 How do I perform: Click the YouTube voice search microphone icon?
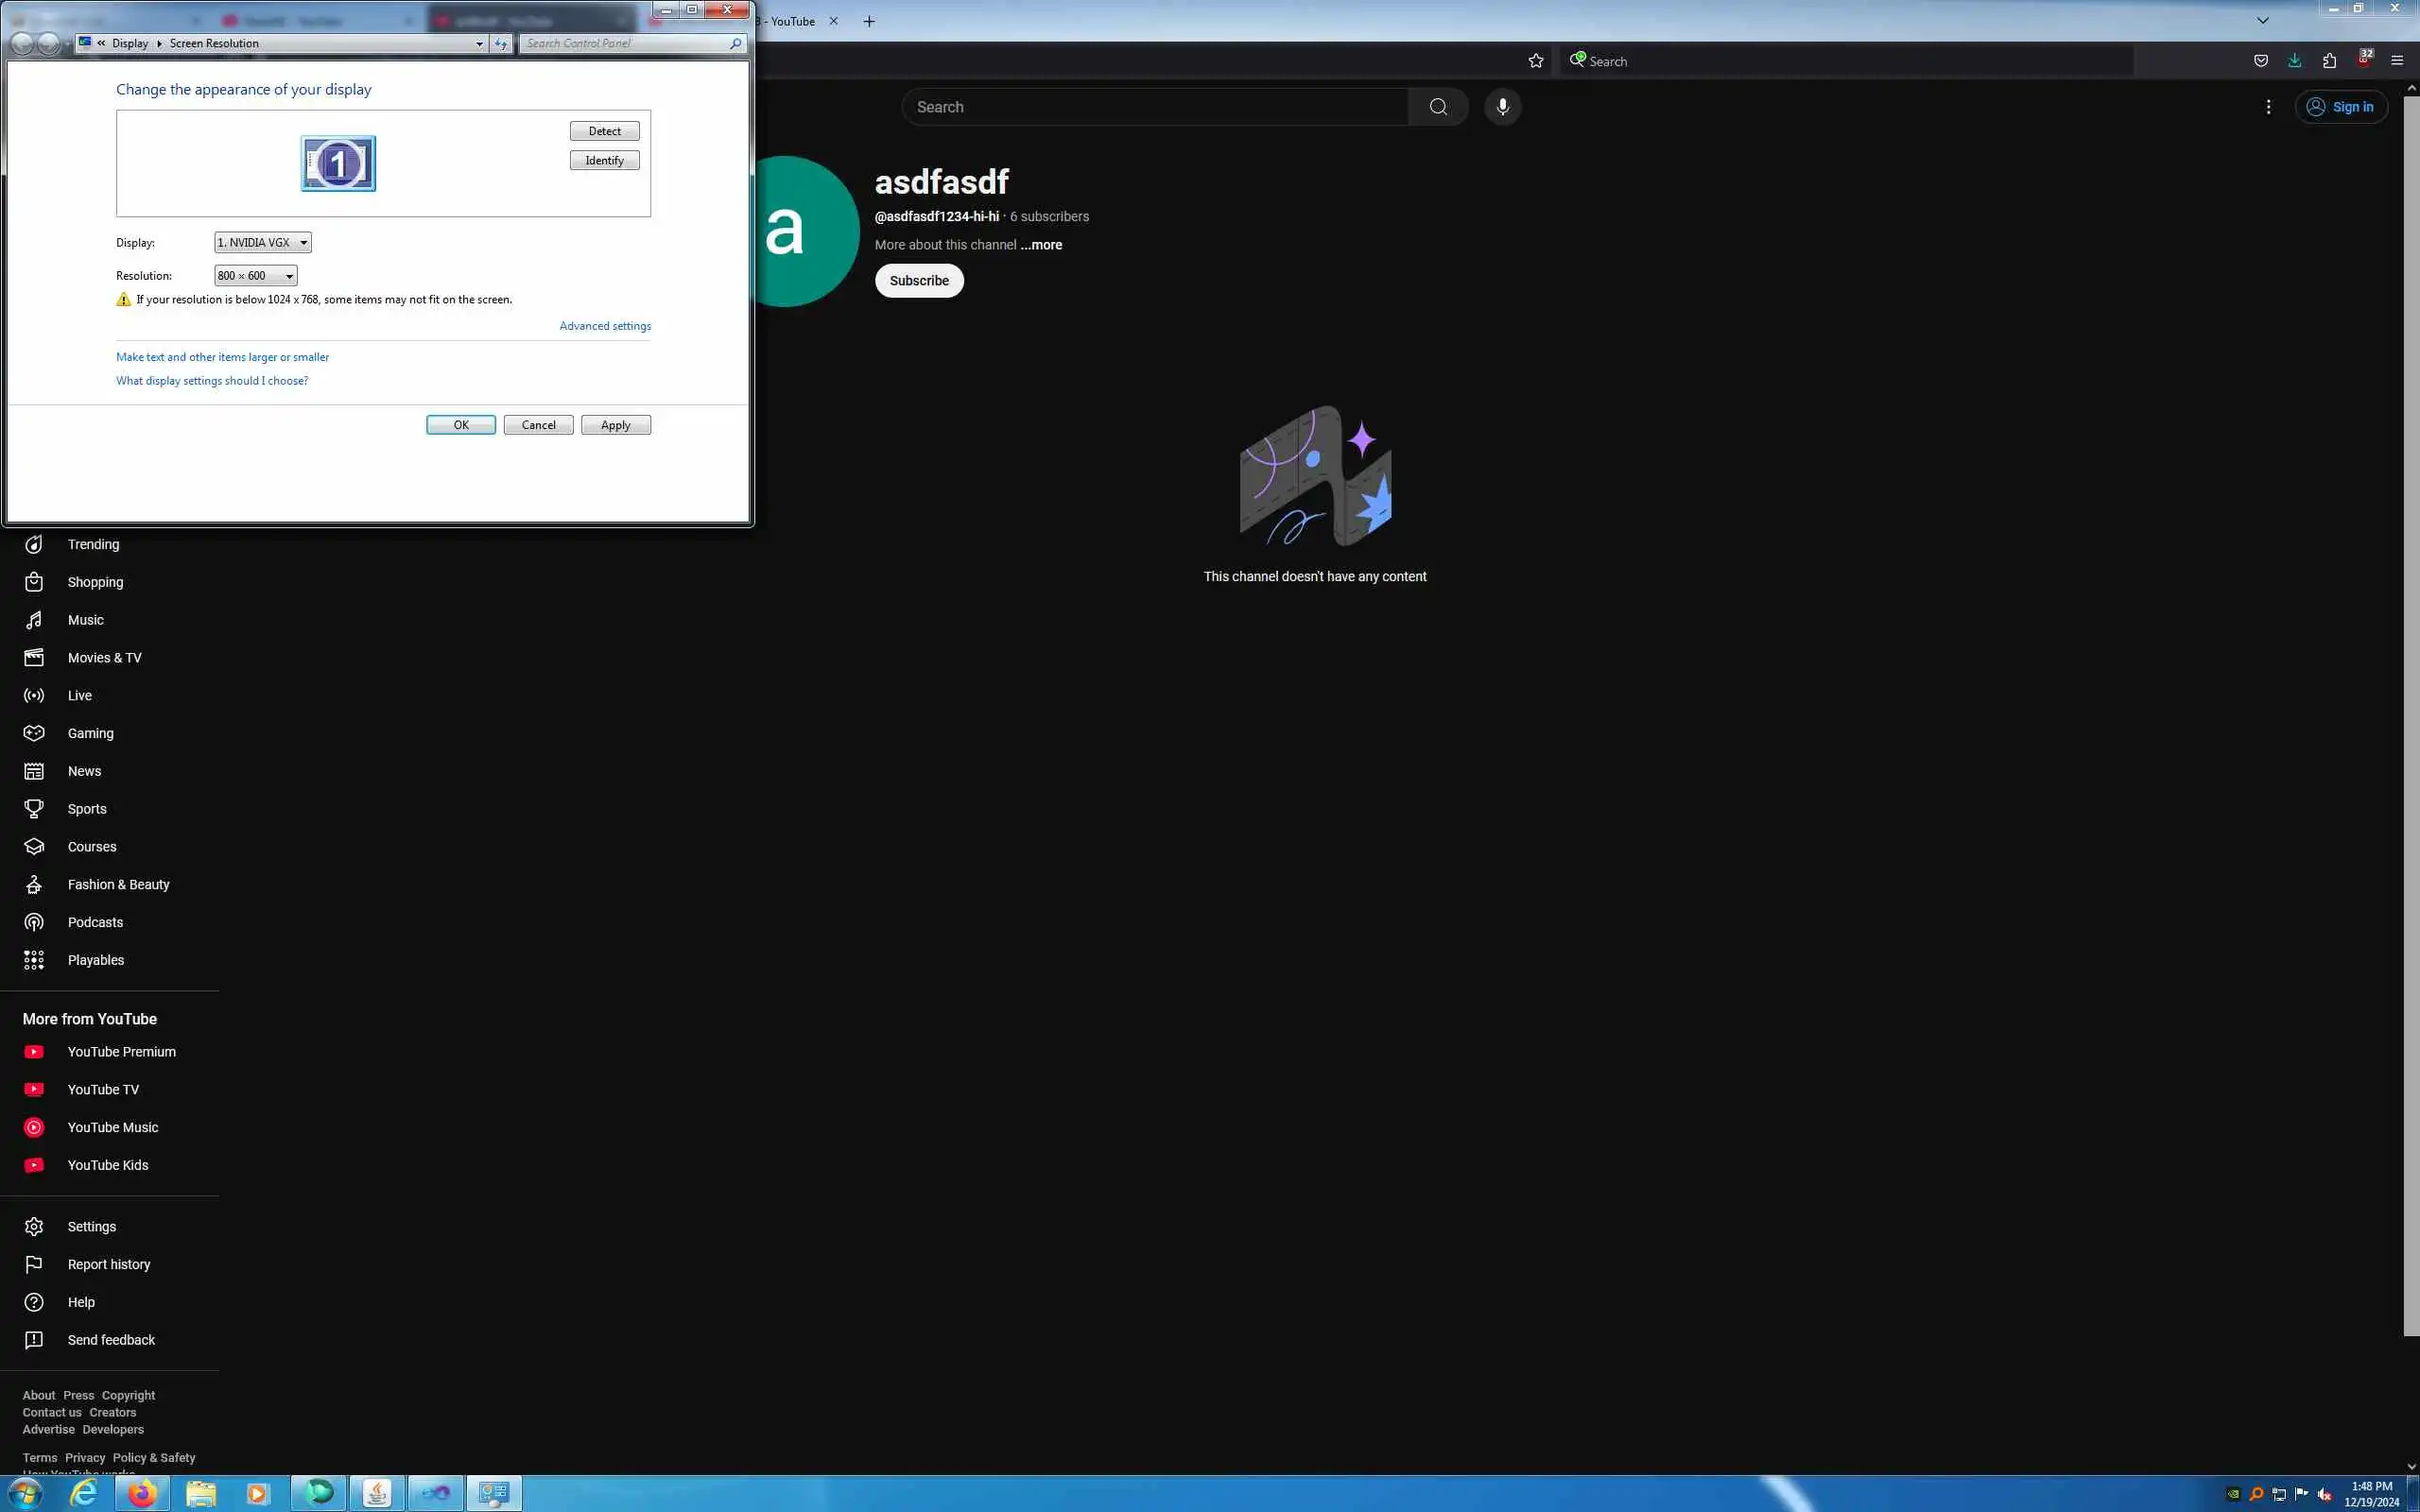1502,107
